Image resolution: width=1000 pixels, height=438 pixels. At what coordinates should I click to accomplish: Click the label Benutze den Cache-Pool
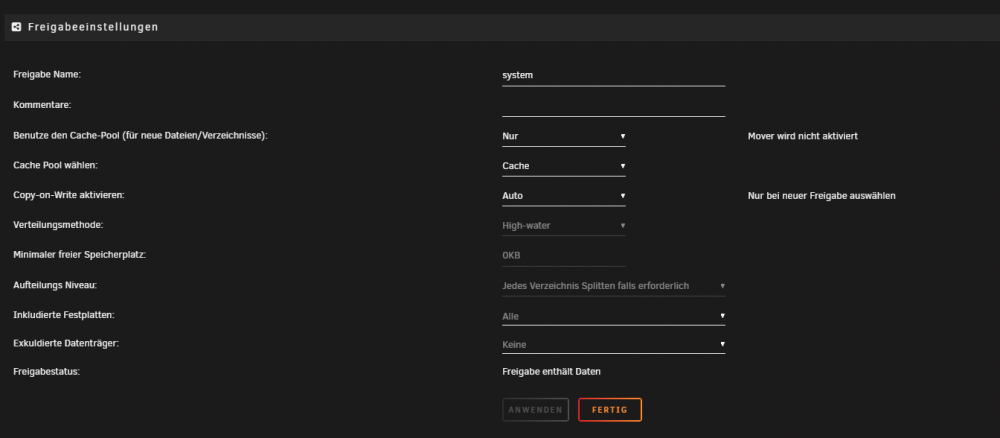(x=140, y=136)
